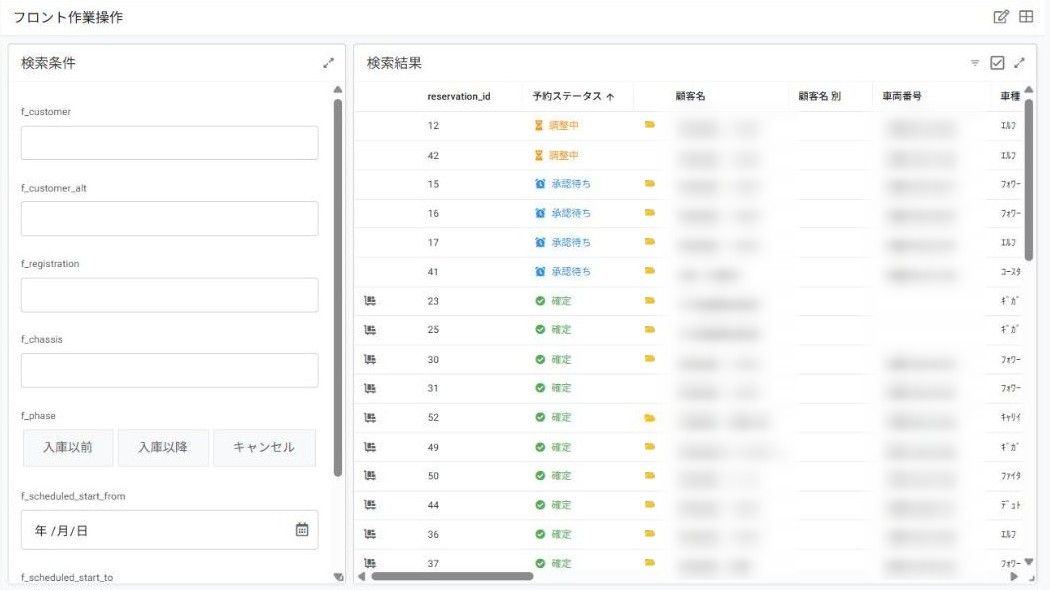Open the folder icon in reservation 15 row

tap(650, 183)
